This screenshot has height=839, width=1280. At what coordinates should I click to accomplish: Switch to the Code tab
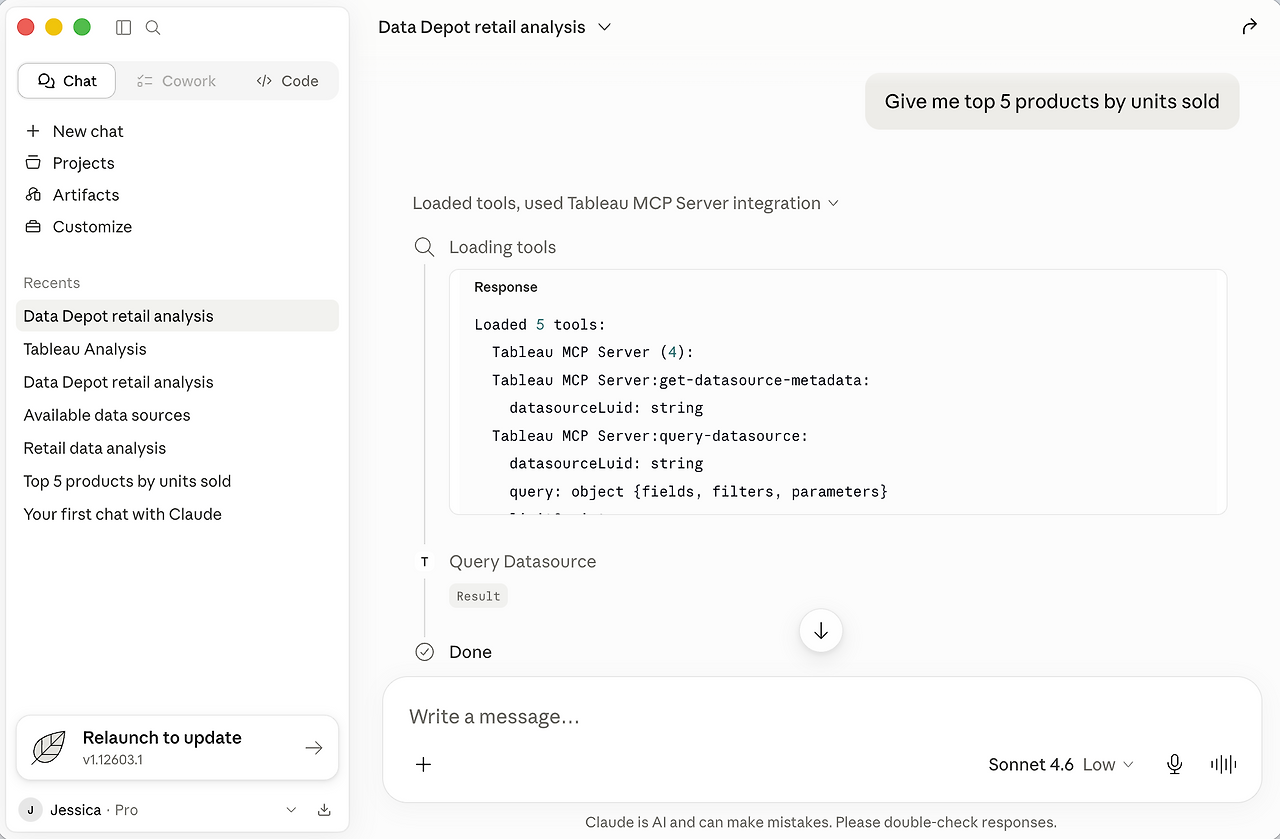click(x=287, y=81)
